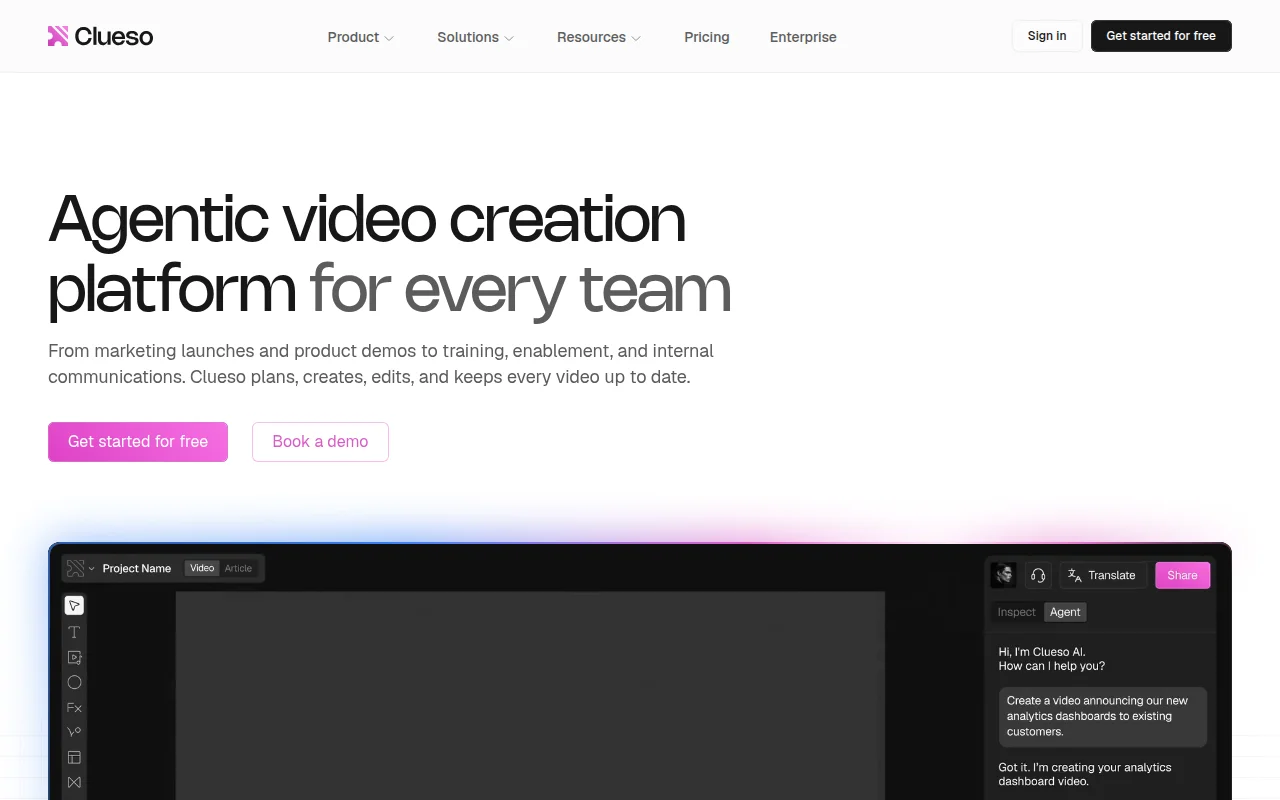The height and width of the screenshot is (800, 1280).
Task: Click the Sign in button
Action: [1047, 36]
